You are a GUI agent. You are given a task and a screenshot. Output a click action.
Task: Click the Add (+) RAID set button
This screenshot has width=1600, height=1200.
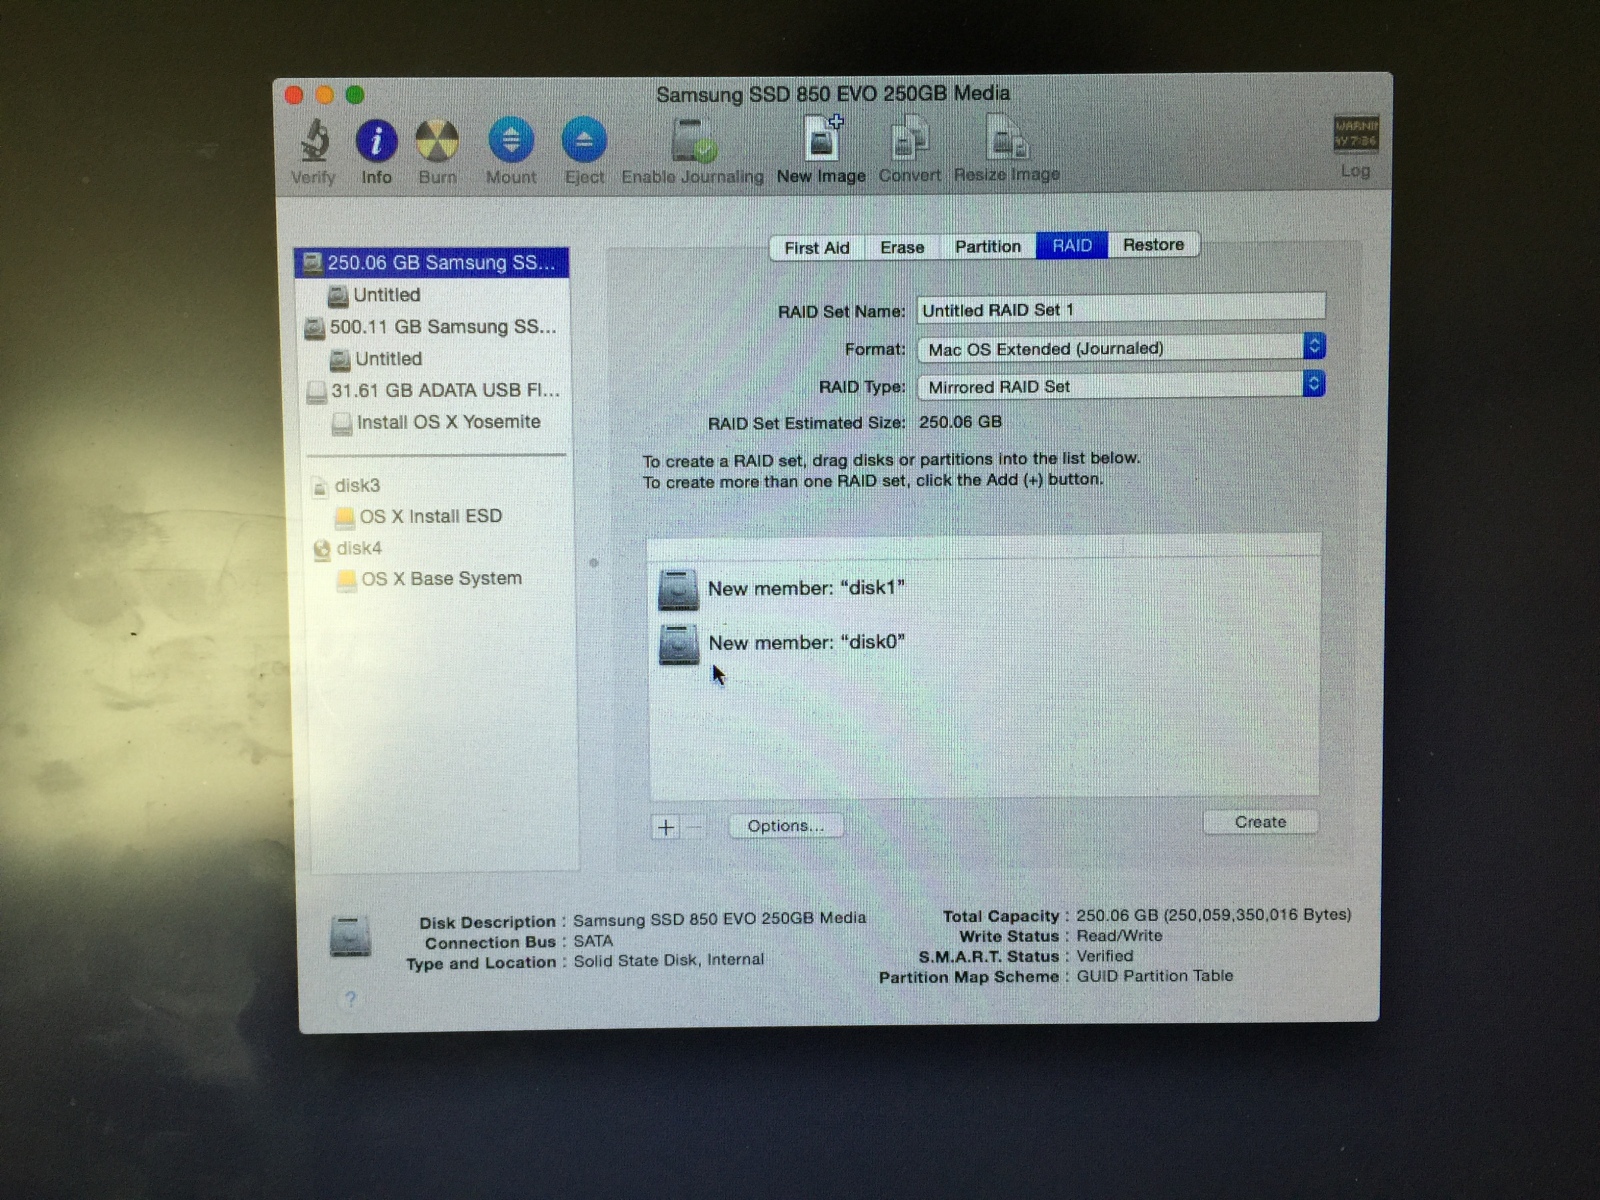point(666,827)
